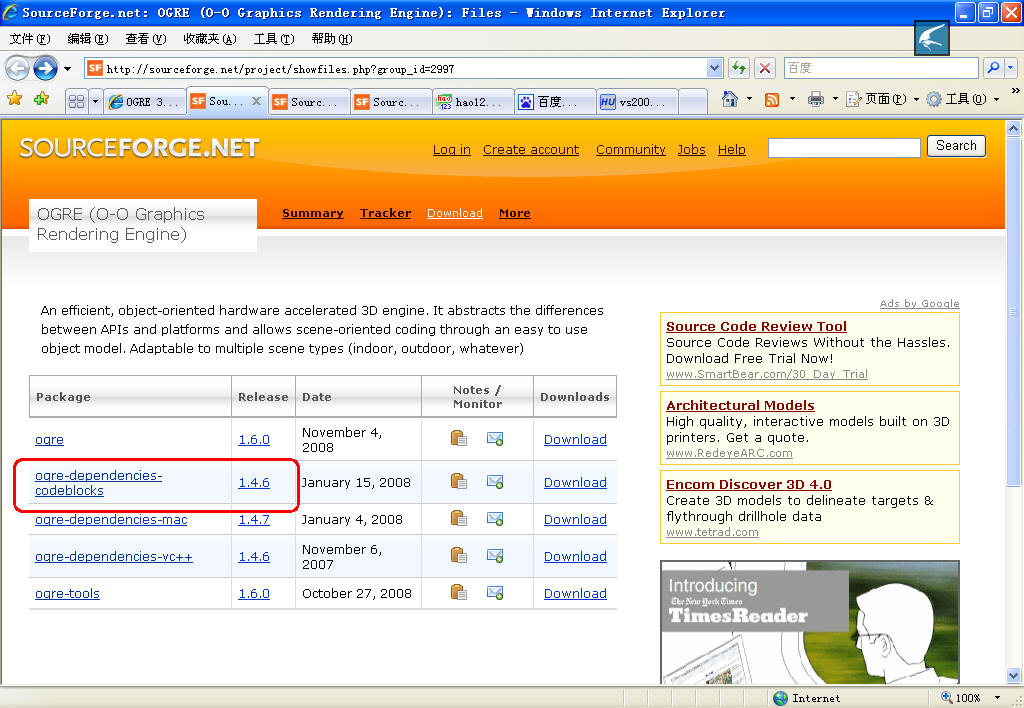This screenshot has width=1024, height=708.
Task: Expand zoom level dropdown in status bar
Action: (x=997, y=698)
